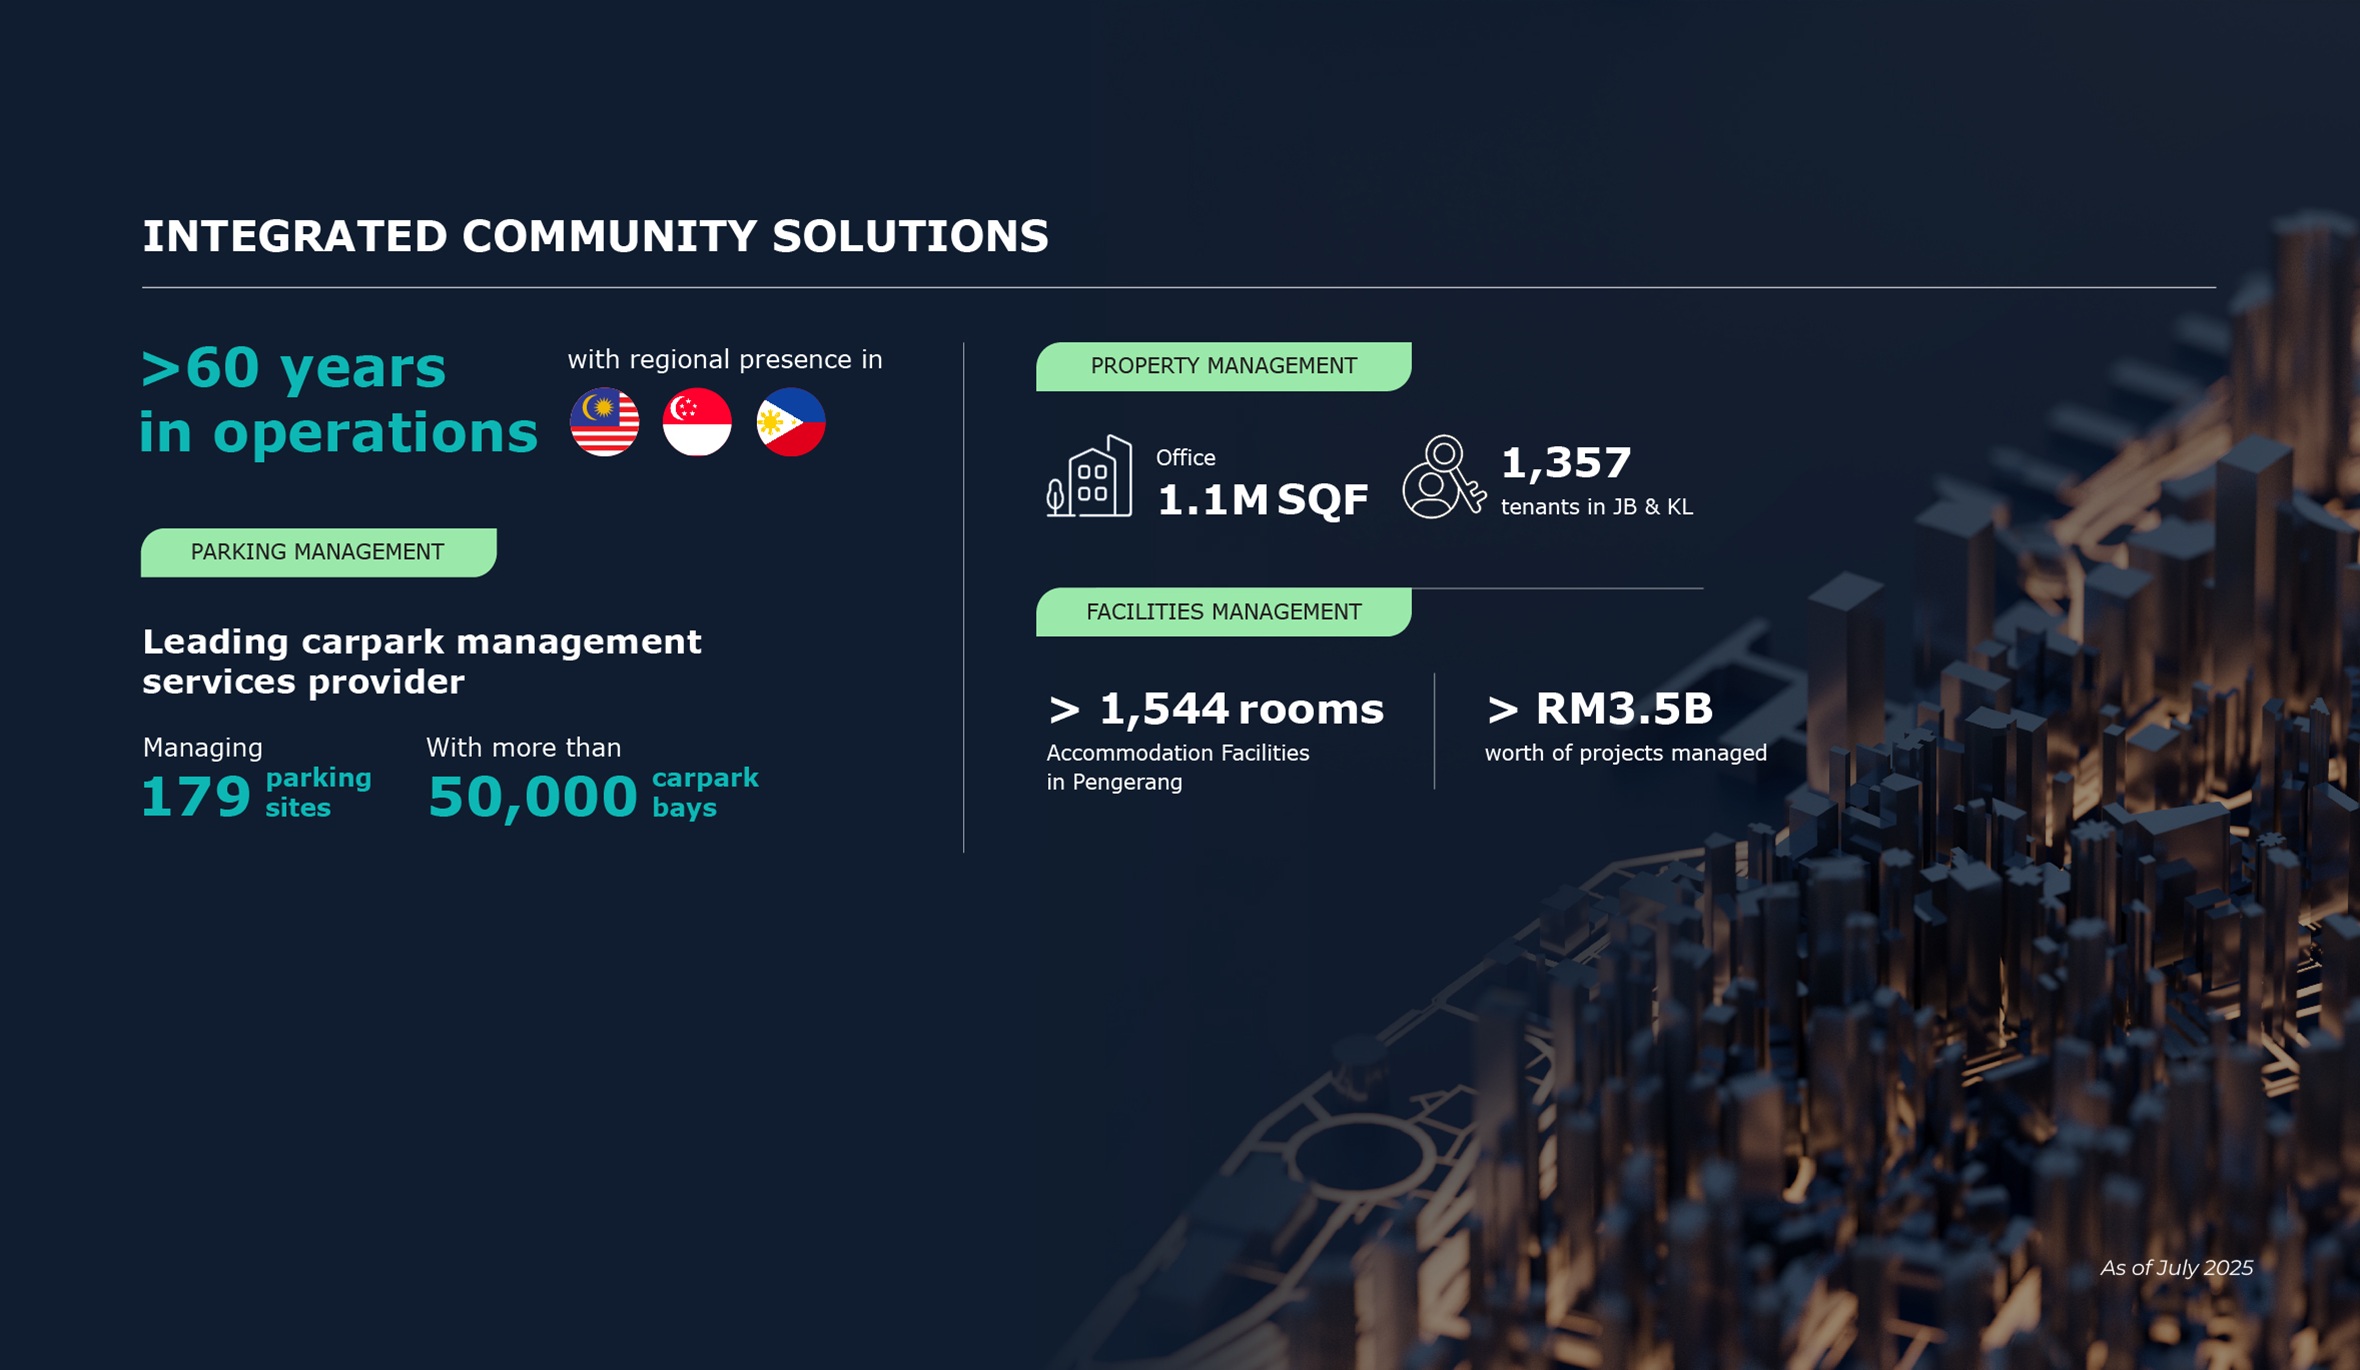Click the '>60 years in operations' text
Image resolution: width=2360 pixels, height=1370 pixels.
338,400
